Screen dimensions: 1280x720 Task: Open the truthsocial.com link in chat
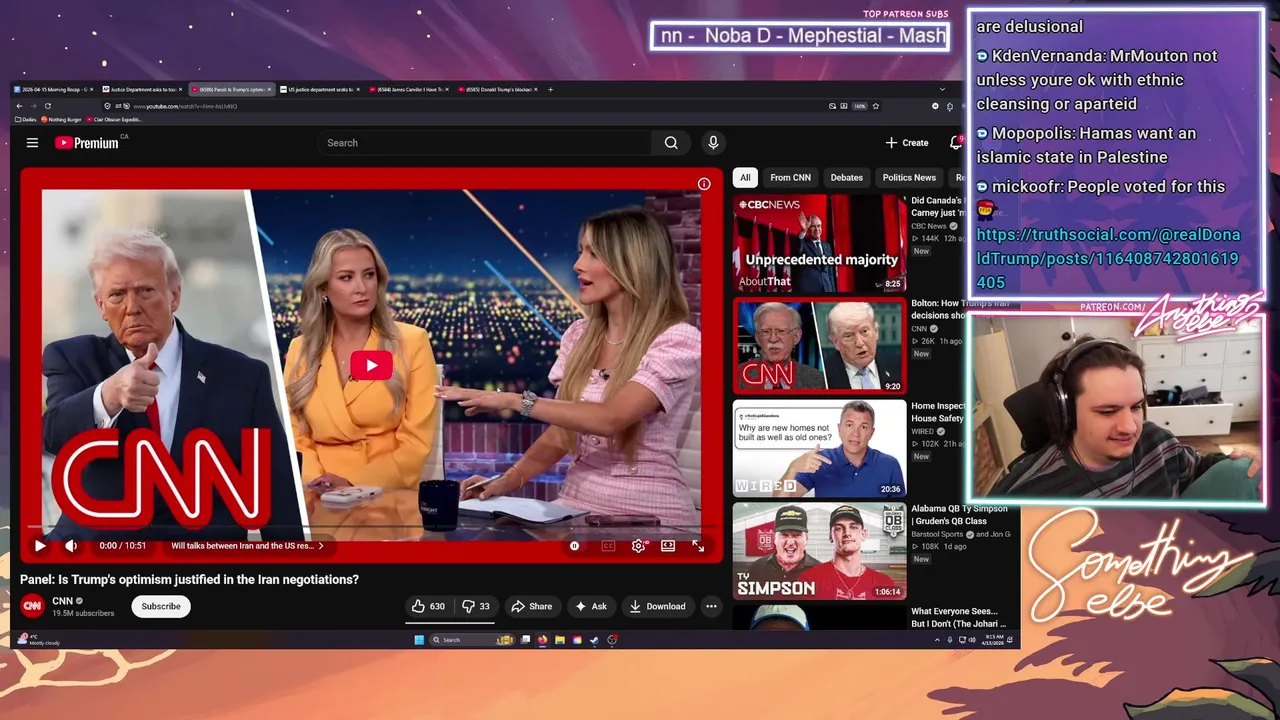(1108, 258)
